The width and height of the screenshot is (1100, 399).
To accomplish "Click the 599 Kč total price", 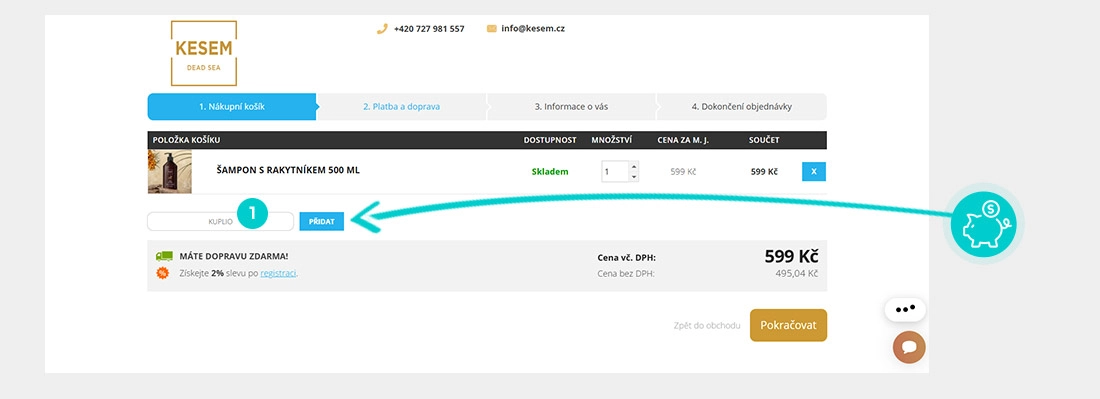I will [791, 257].
